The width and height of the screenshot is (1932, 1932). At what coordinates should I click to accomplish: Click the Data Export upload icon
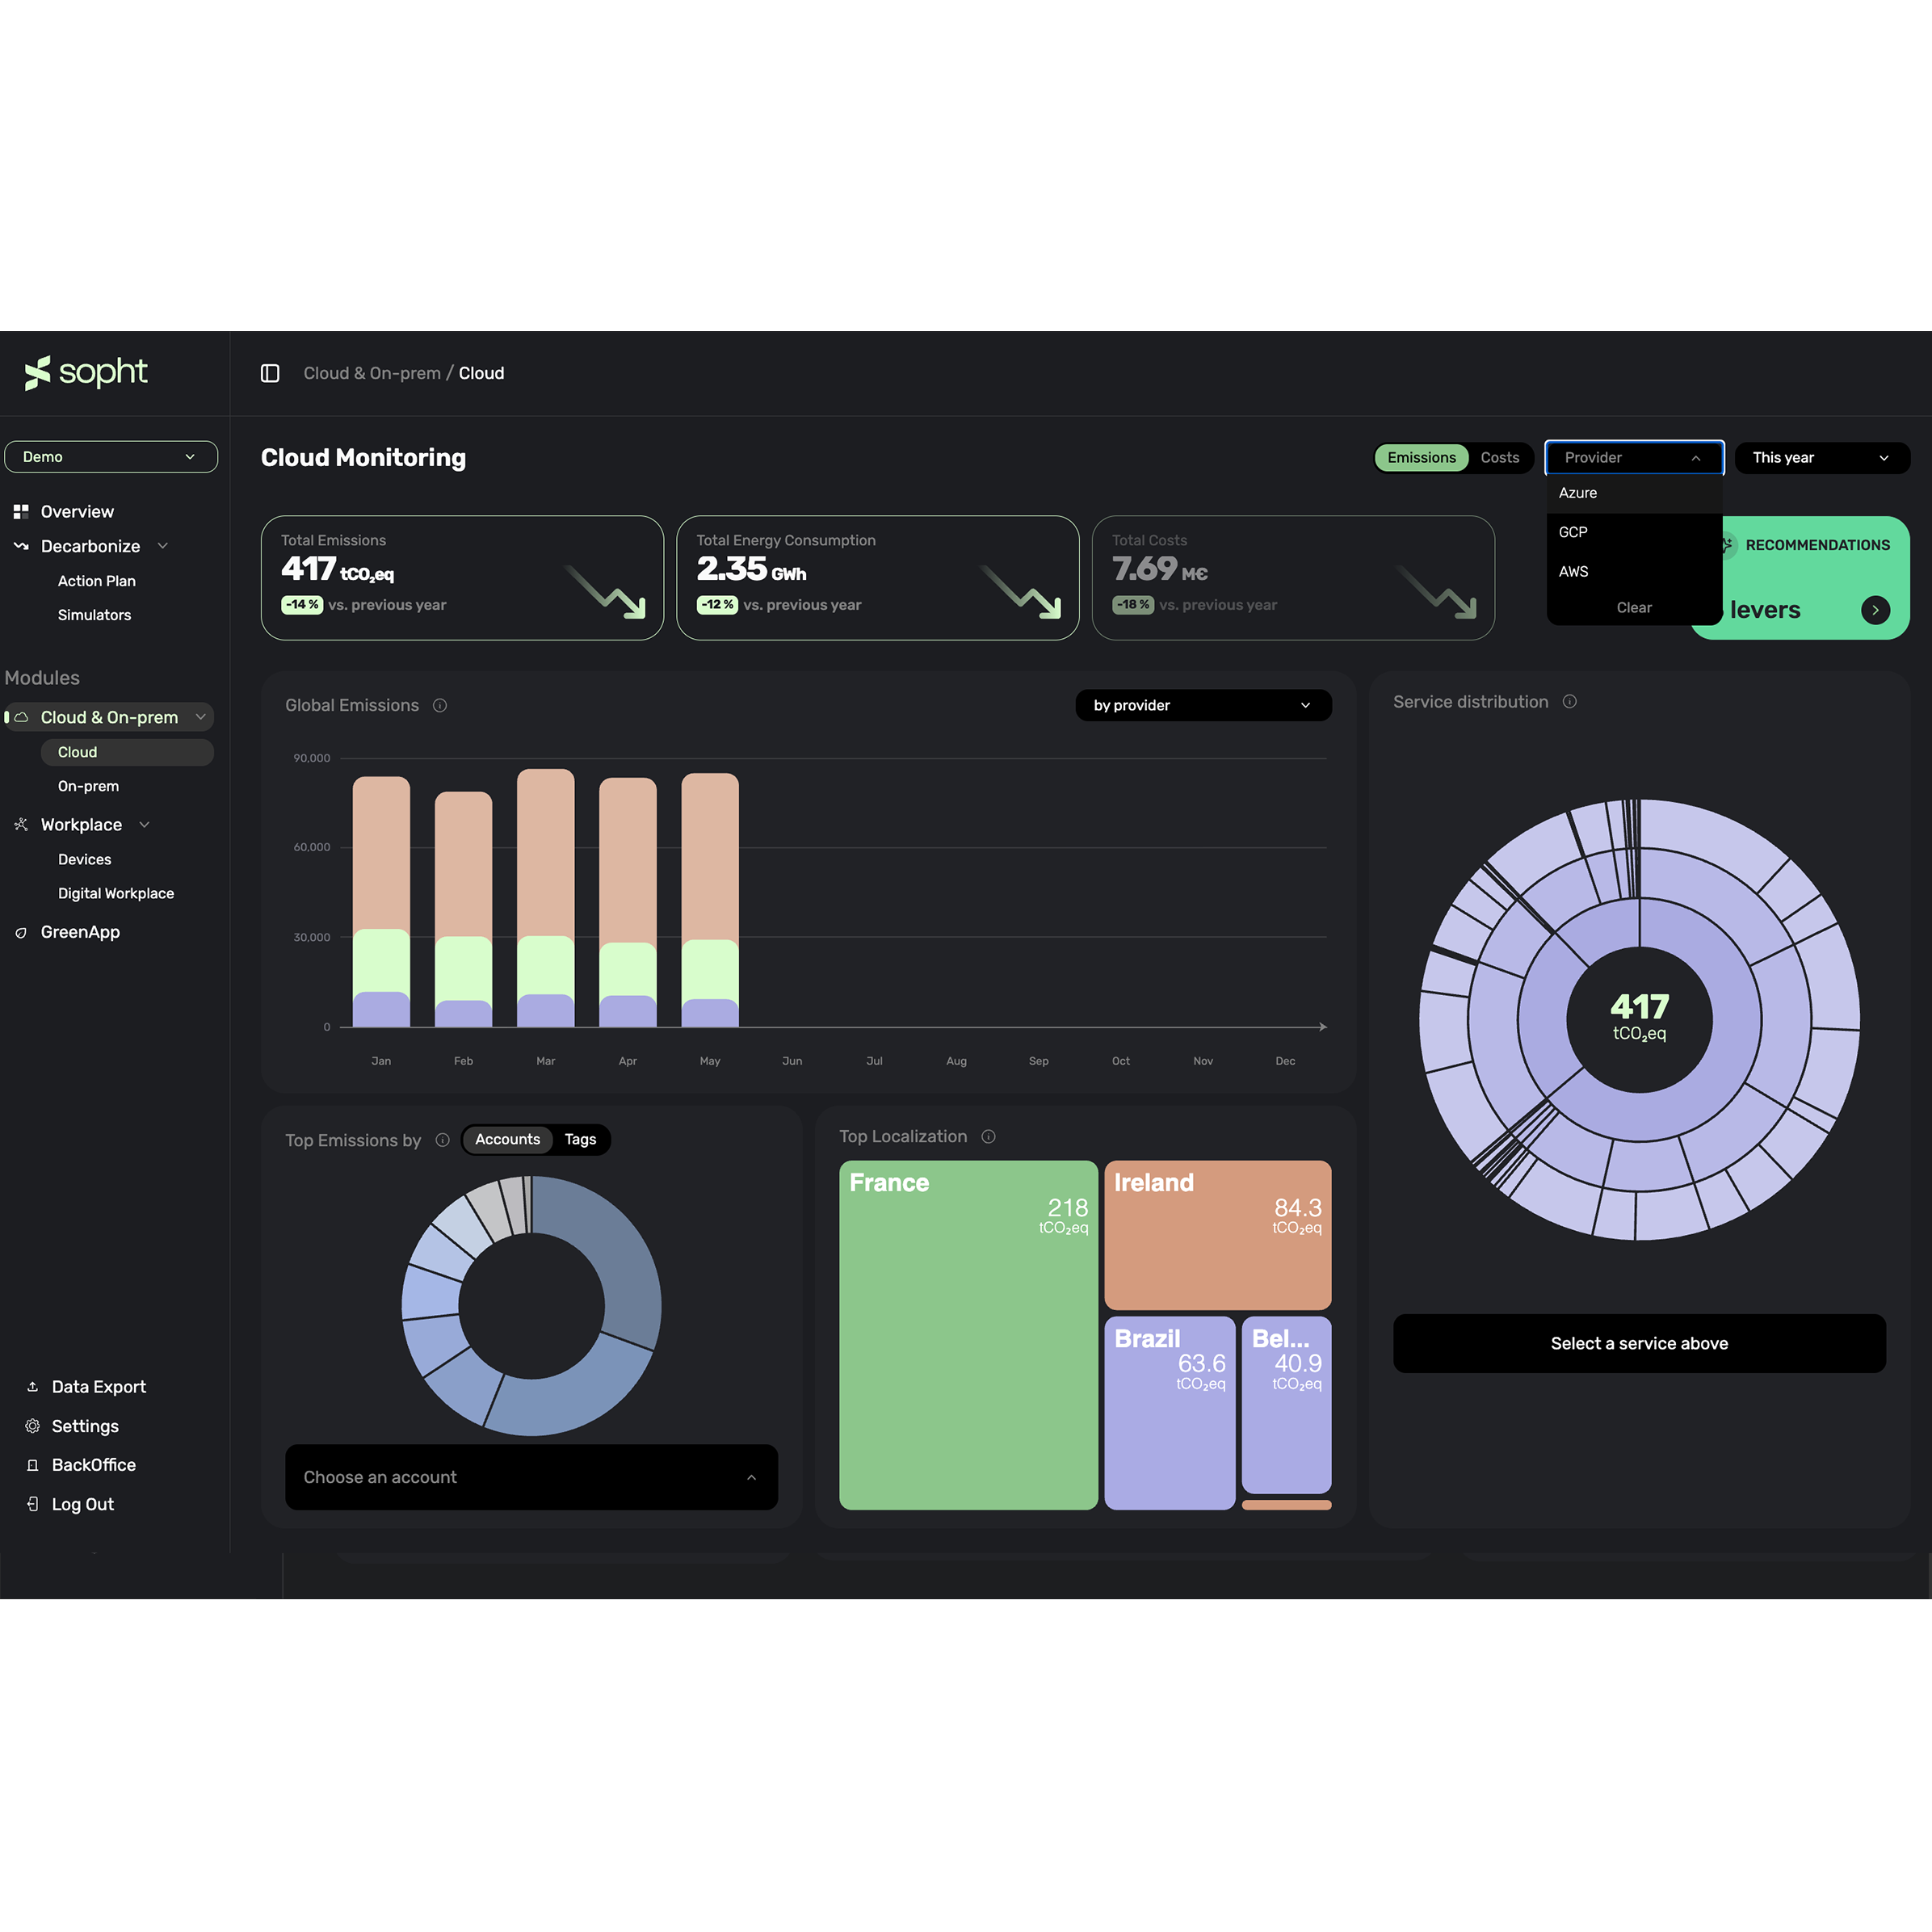[32, 1387]
